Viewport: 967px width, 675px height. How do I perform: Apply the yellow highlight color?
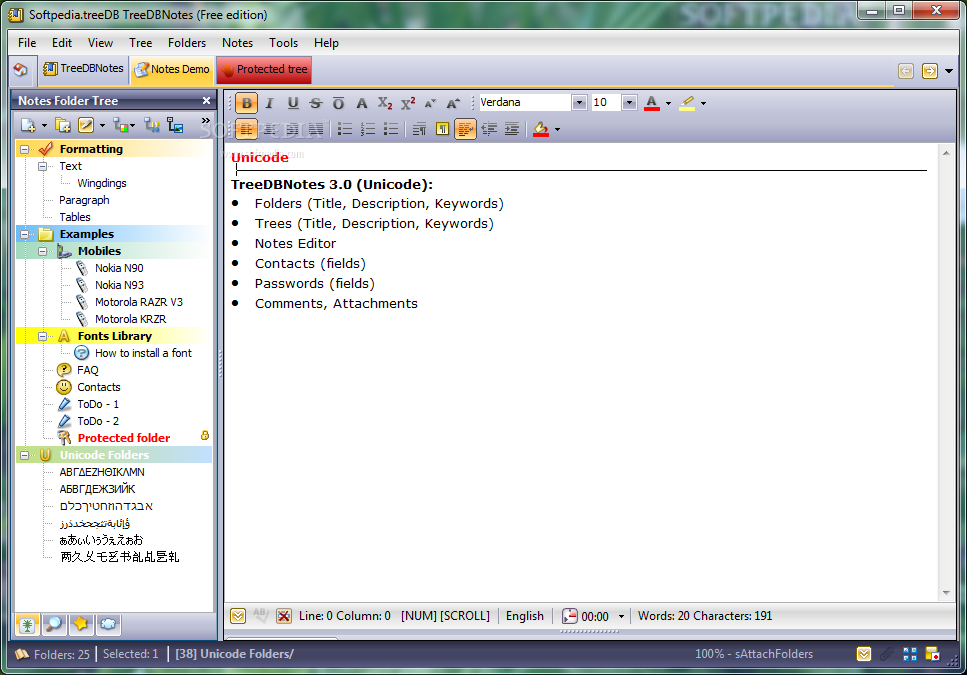pos(687,103)
